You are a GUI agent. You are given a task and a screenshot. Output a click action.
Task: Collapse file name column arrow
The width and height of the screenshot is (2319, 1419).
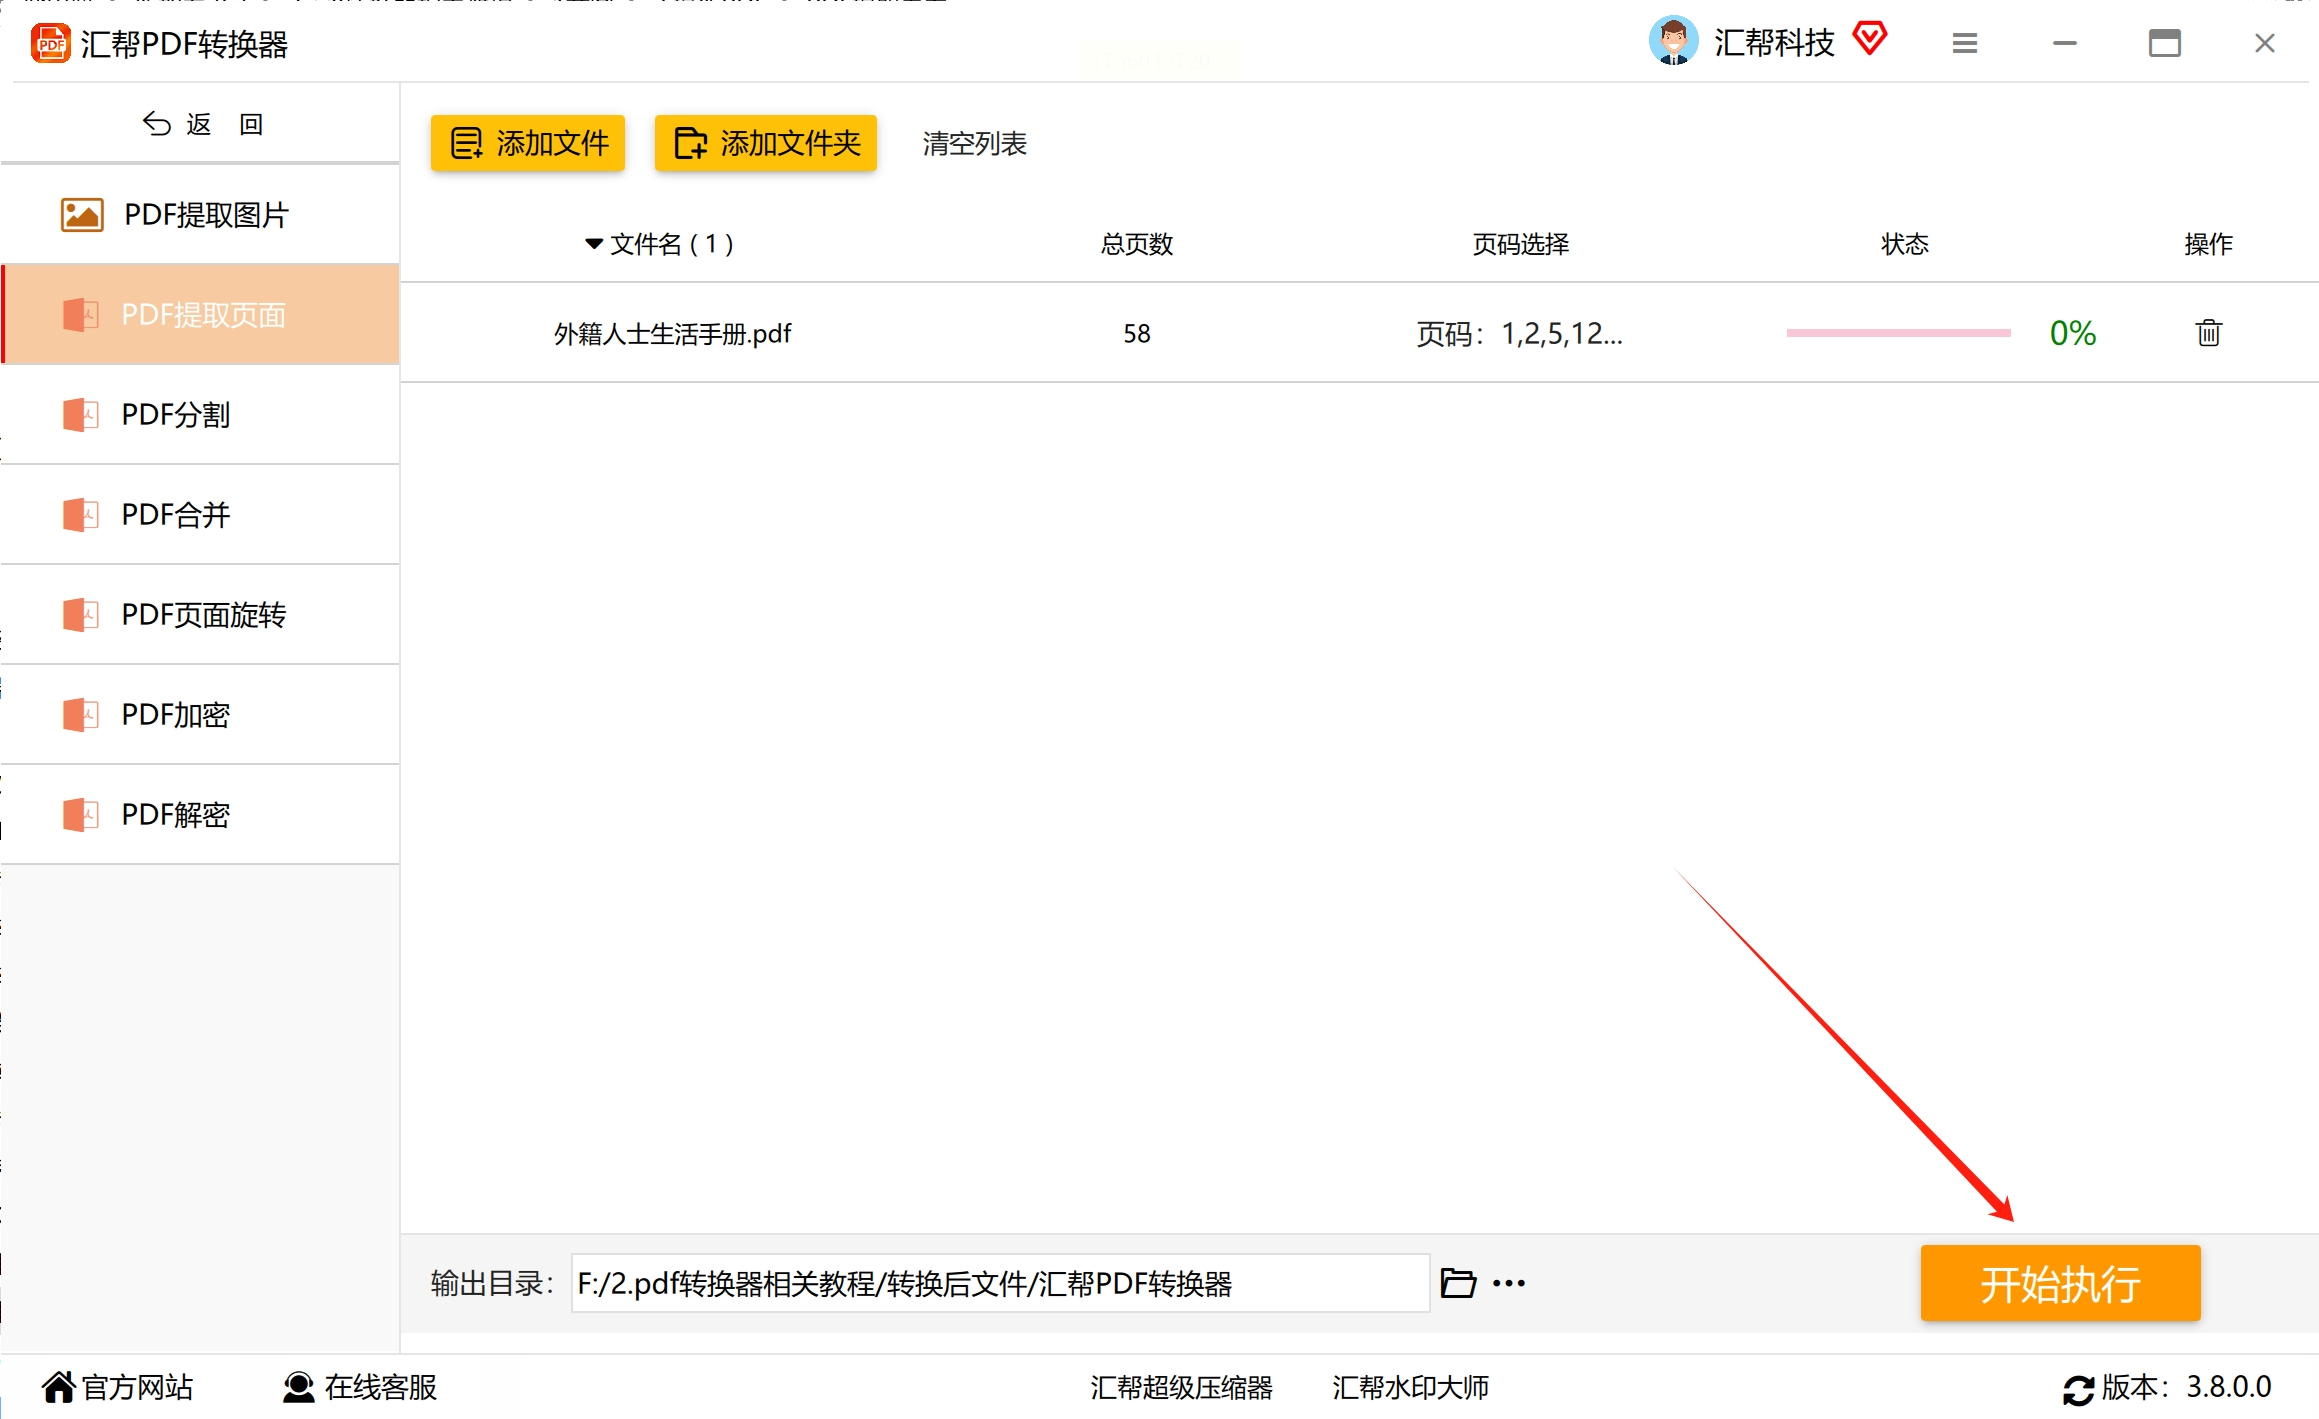pos(594,244)
